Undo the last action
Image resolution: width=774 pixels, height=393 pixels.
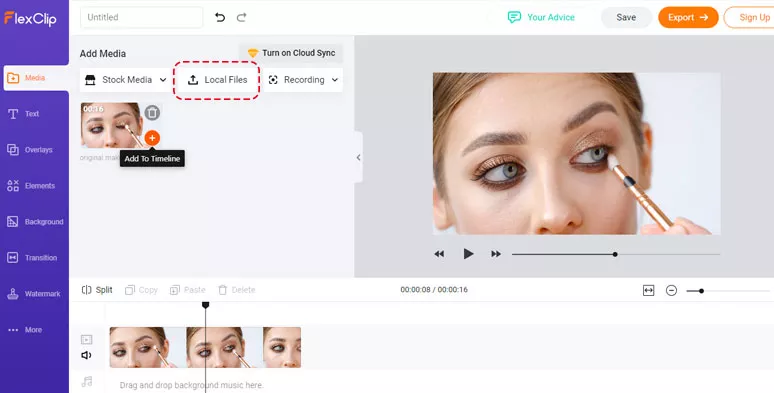[220, 18]
